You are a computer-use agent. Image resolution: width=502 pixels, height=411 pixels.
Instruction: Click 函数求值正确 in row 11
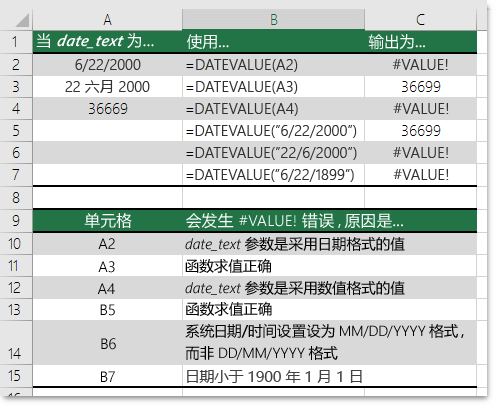(x=228, y=266)
